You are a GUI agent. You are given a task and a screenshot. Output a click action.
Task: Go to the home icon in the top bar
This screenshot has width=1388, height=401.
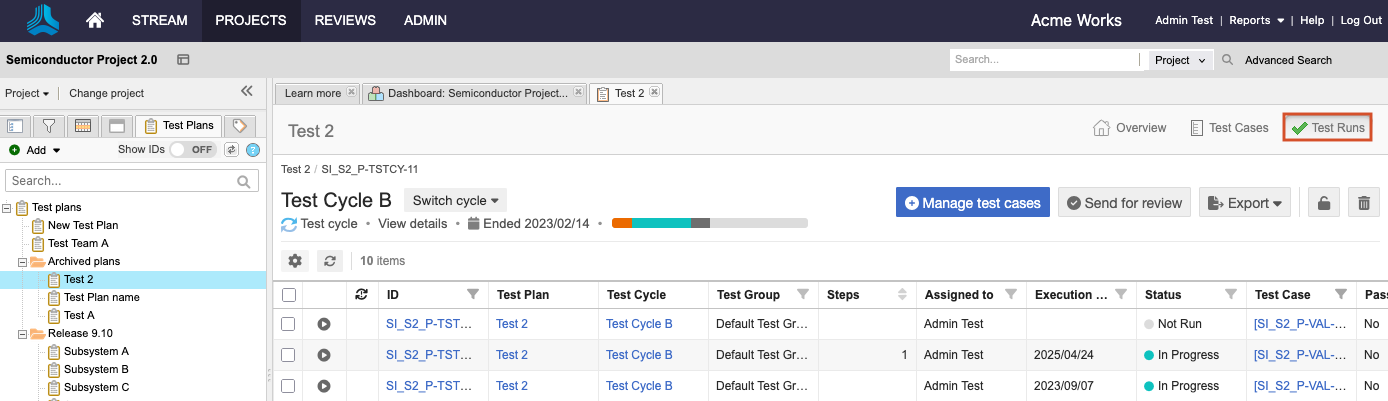(95, 20)
